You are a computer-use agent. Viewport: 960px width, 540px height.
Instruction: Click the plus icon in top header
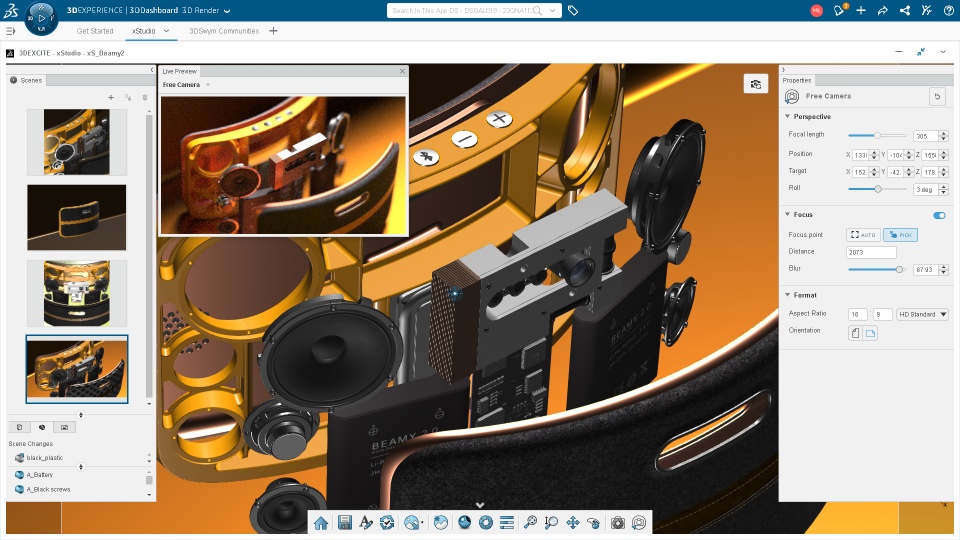(861, 10)
